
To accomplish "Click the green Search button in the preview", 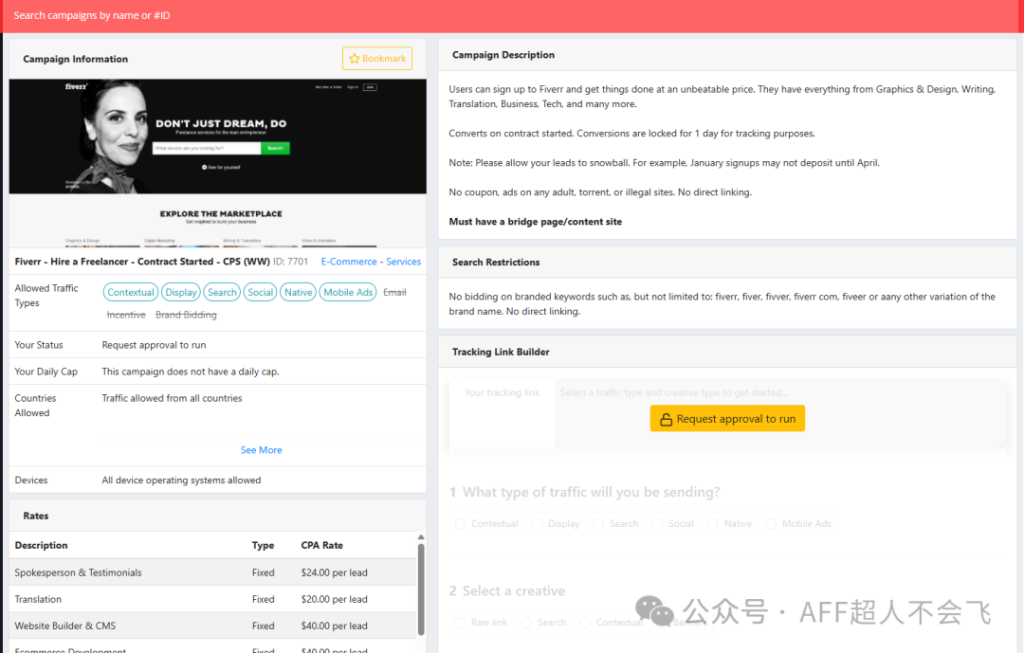I will pos(275,148).
